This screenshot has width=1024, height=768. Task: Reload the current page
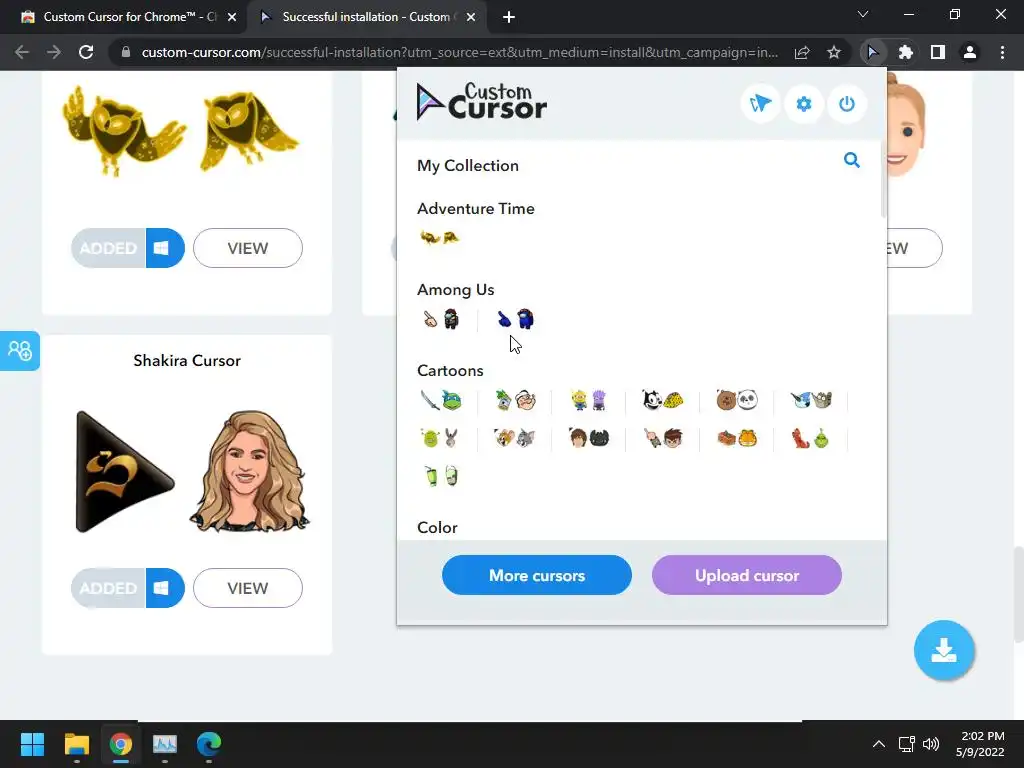click(x=86, y=52)
